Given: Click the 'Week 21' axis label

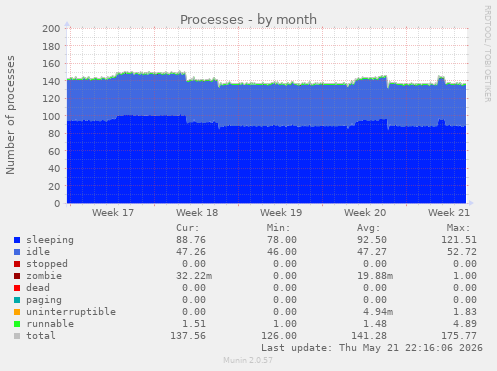Looking at the screenshot, I should 449,213.
